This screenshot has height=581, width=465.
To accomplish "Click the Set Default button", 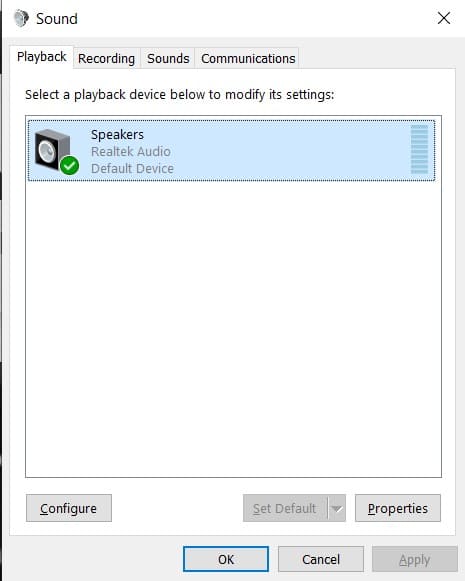I will (x=285, y=508).
